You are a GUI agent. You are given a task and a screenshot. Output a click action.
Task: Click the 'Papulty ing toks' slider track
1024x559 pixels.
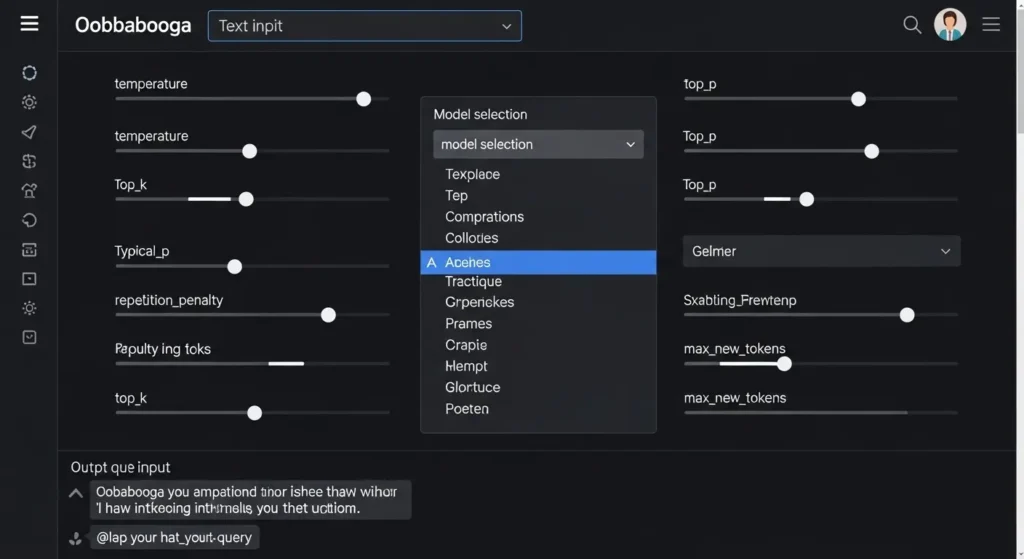pos(252,364)
